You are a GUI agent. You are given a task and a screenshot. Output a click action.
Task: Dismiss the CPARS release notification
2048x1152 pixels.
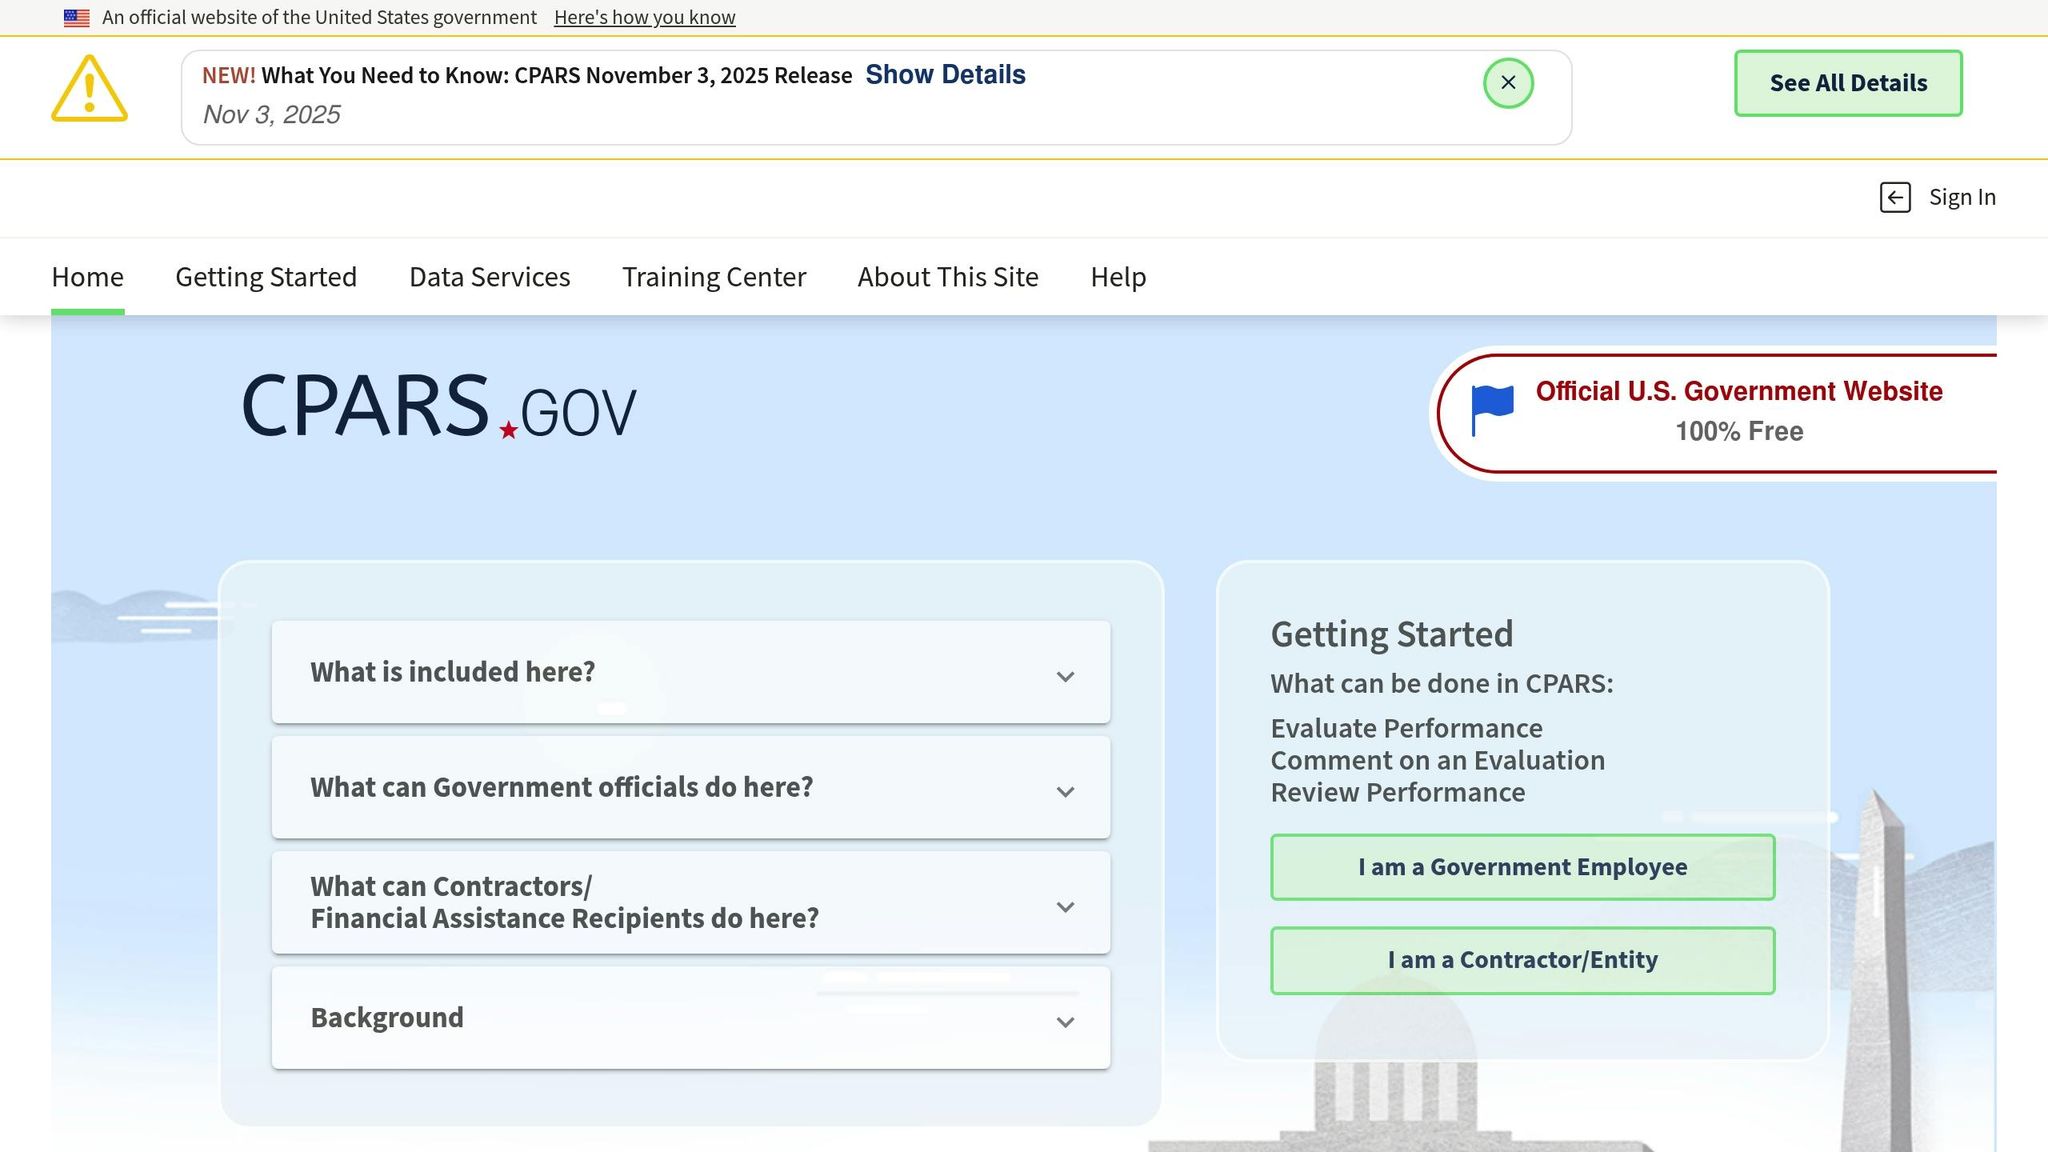1508,83
